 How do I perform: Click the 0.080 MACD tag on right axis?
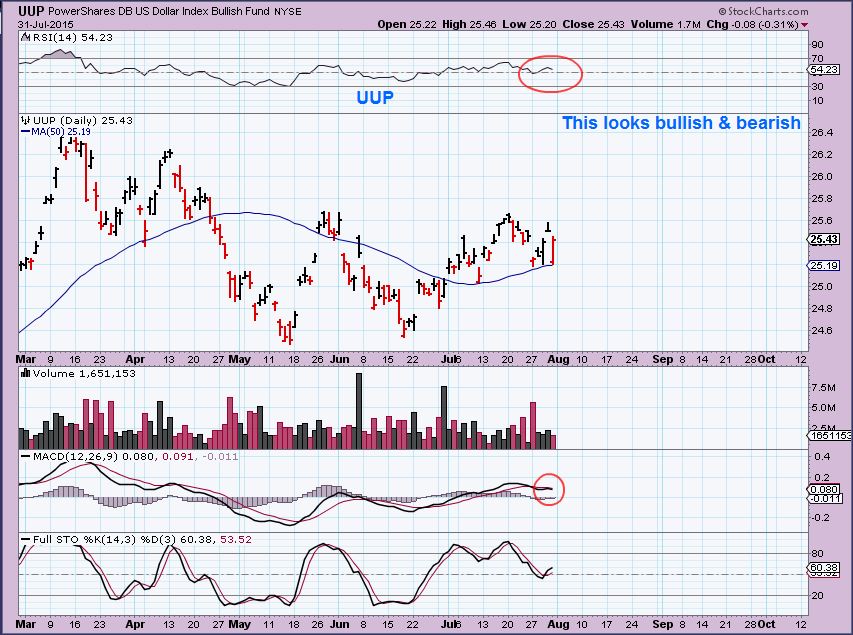(824, 489)
